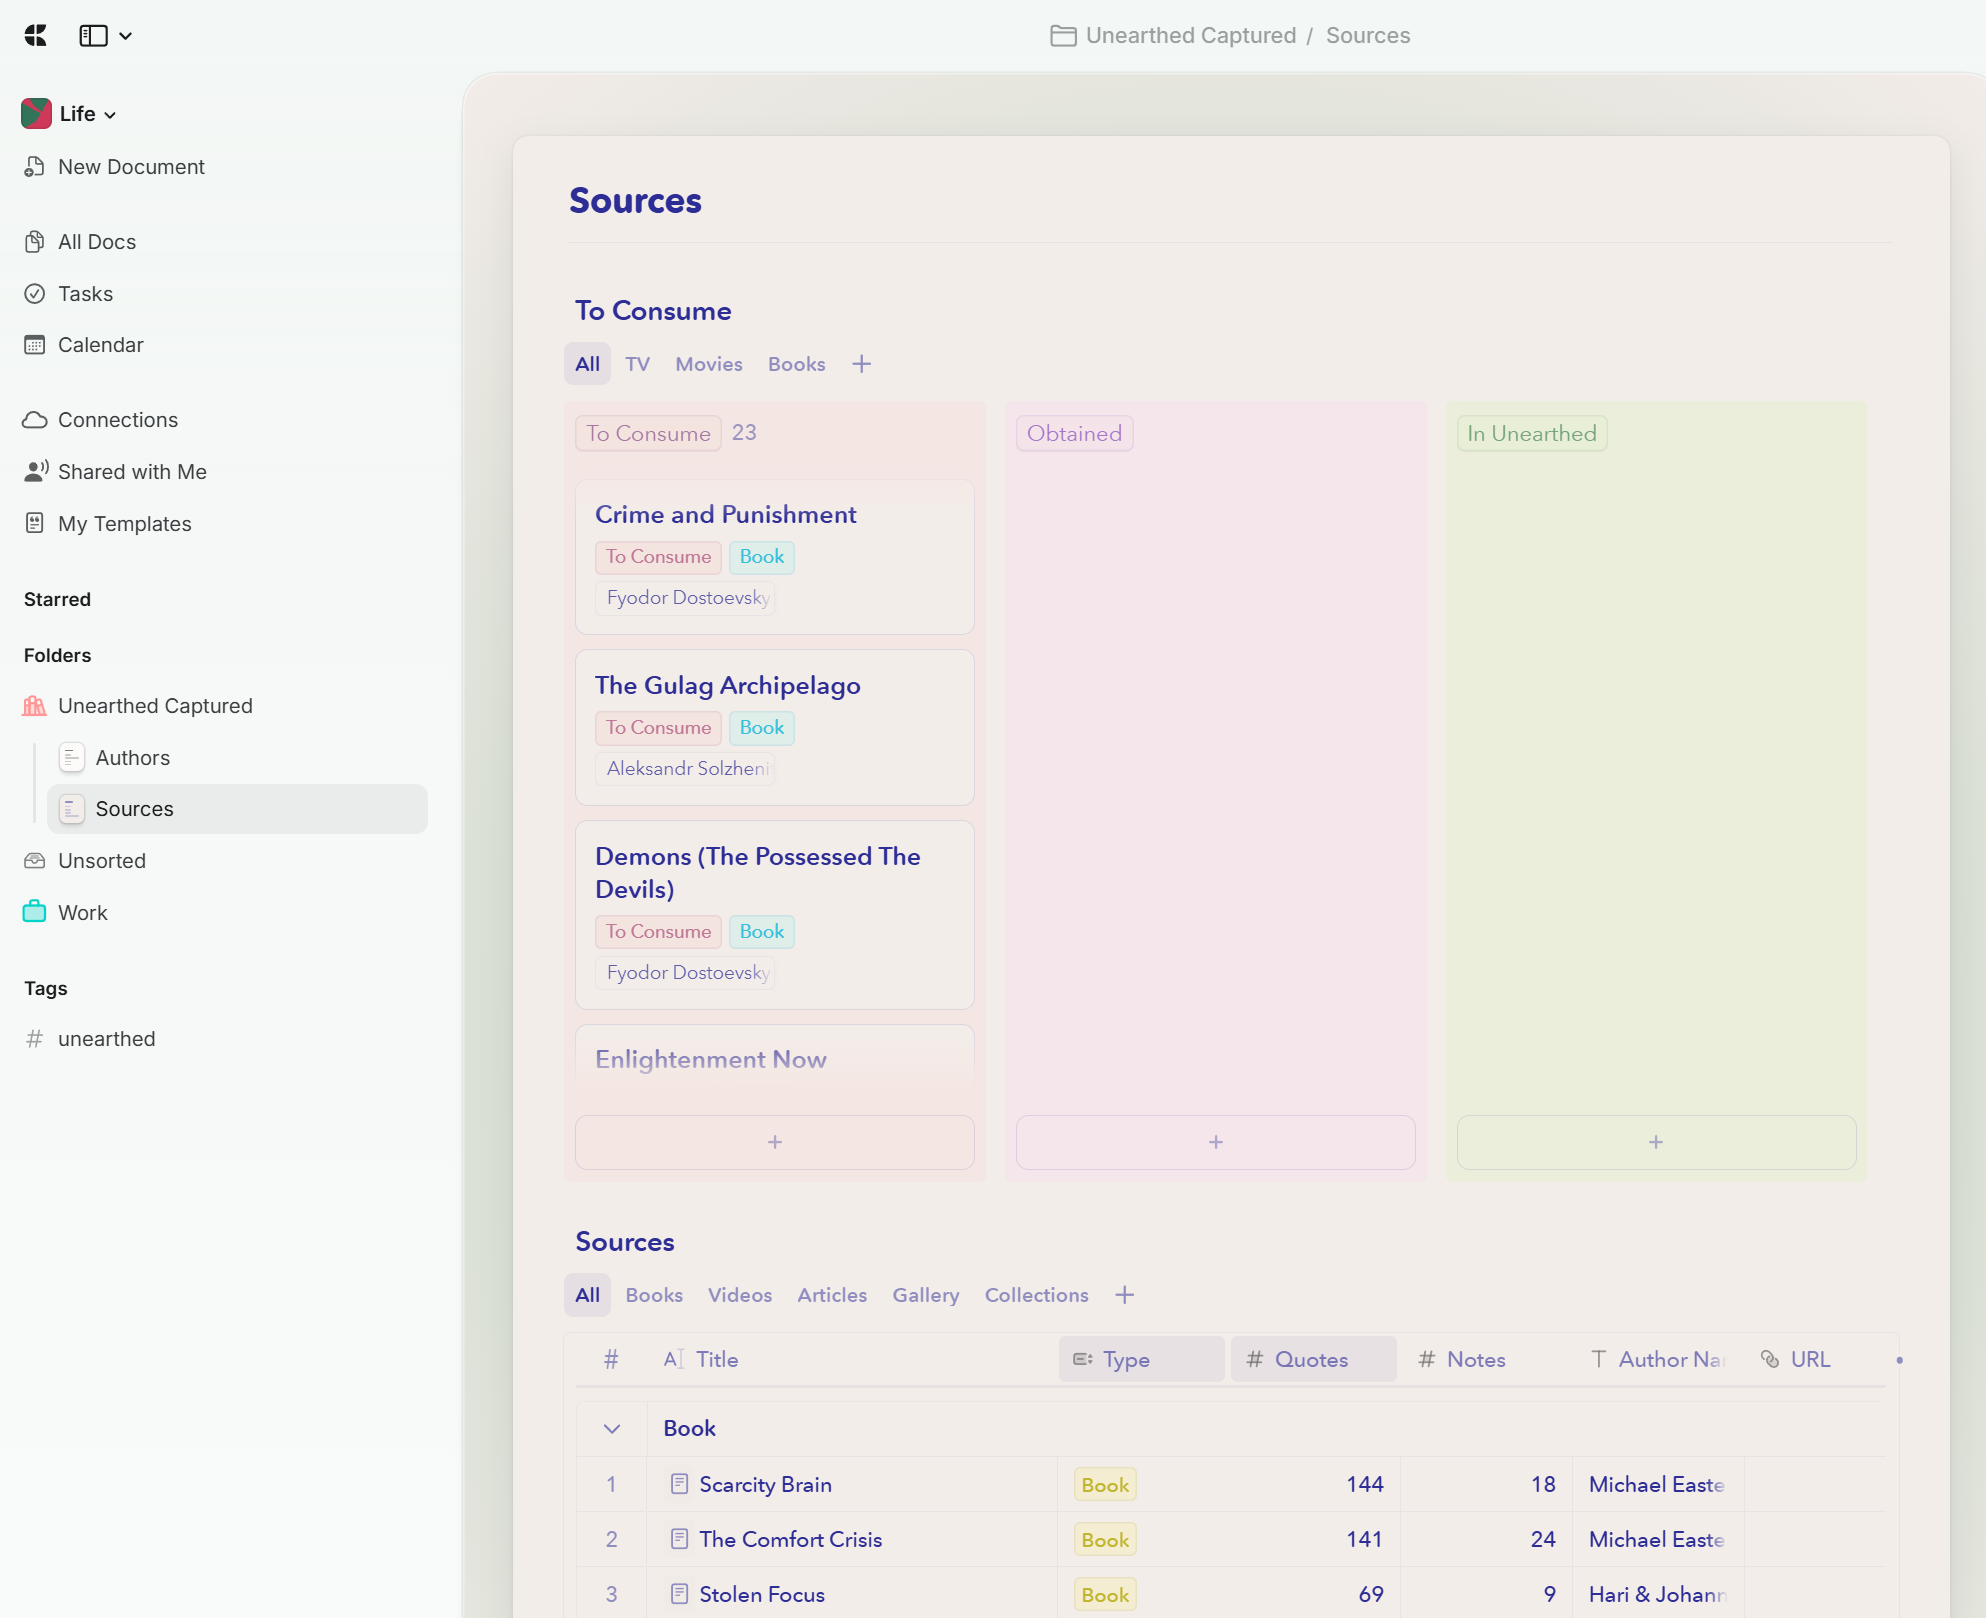Viewport: 1986px width, 1618px height.
Task: Switch to the Collections tab
Action: (x=1037, y=1295)
